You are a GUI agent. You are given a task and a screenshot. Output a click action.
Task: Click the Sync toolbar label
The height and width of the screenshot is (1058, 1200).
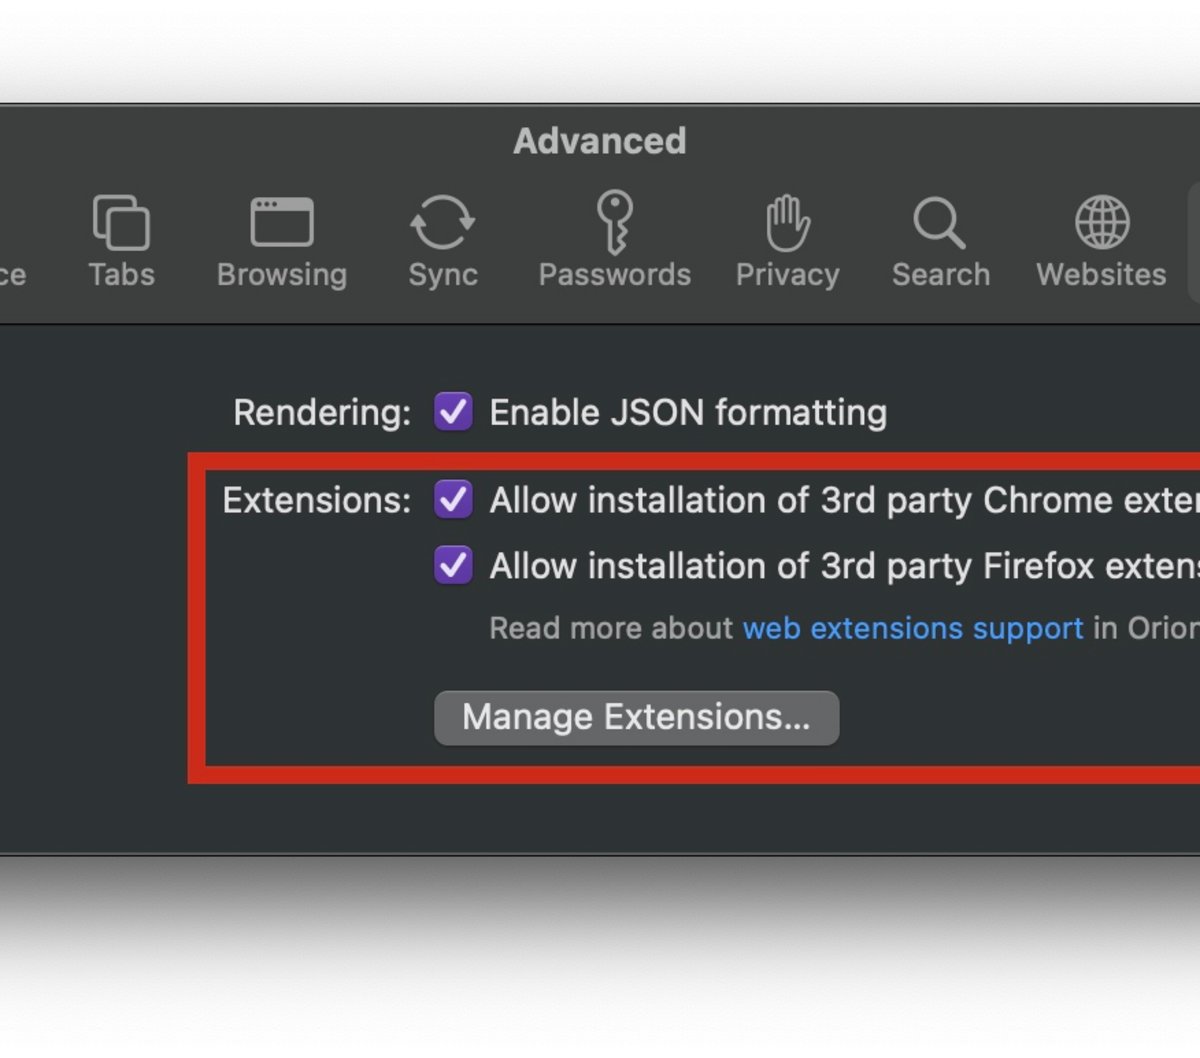point(442,275)
